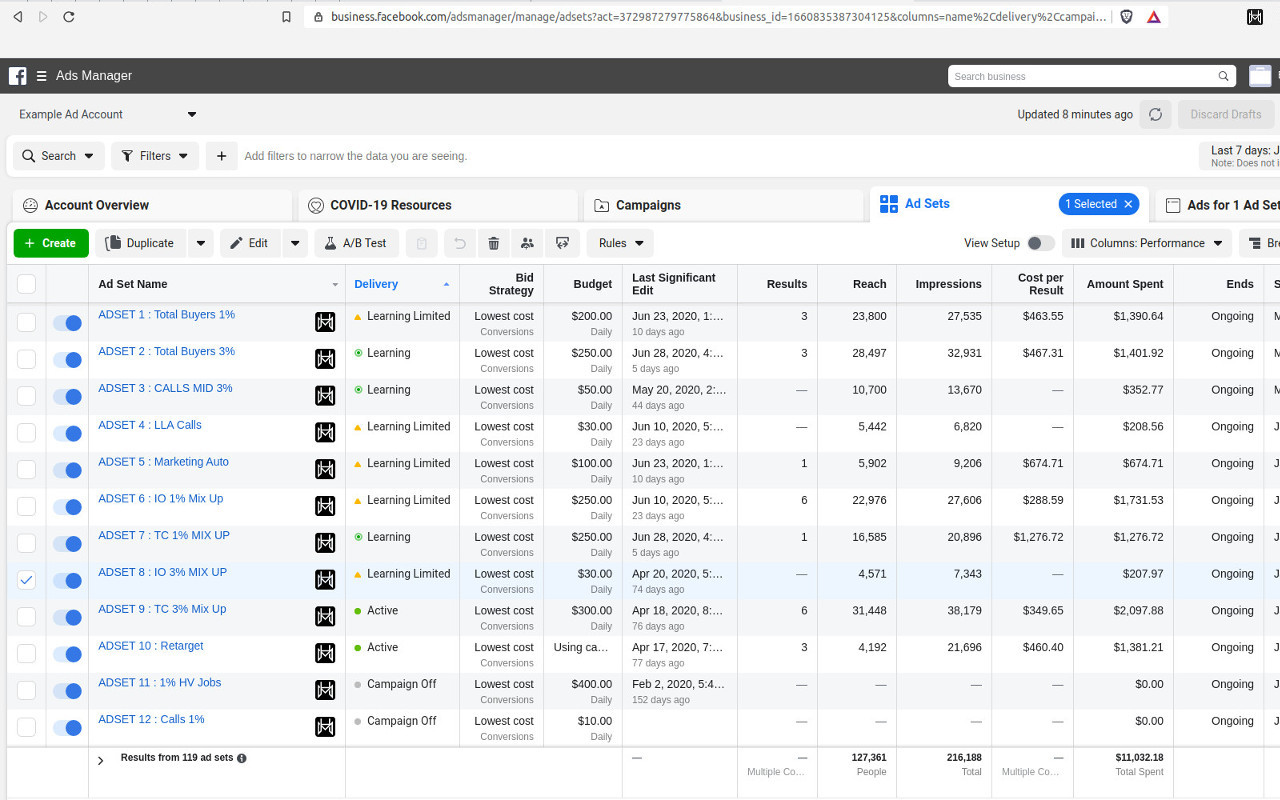This screenshot has width=1280, height=800.
Task: Click the trash delete icon in toolbar
Action: tap(493, 243)
